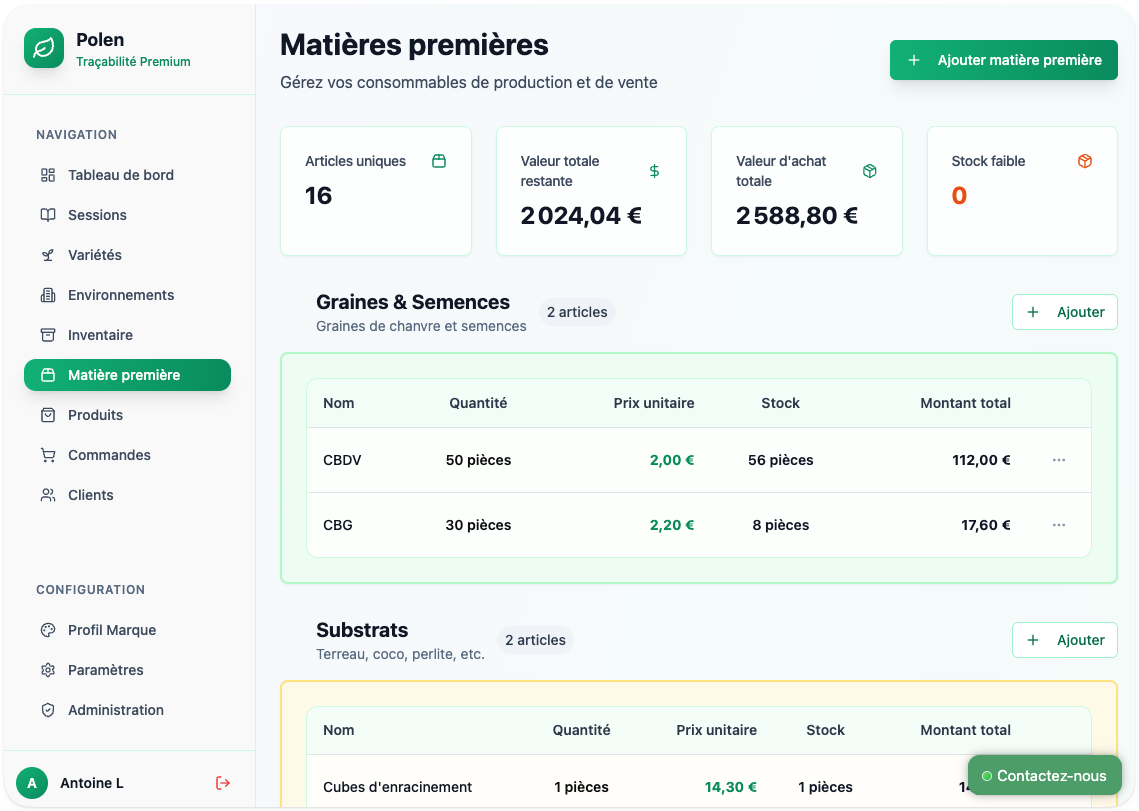Open the three-dot menu for CBDV row
Screen dimensions: 1139x811
[x=1059, y=460]
